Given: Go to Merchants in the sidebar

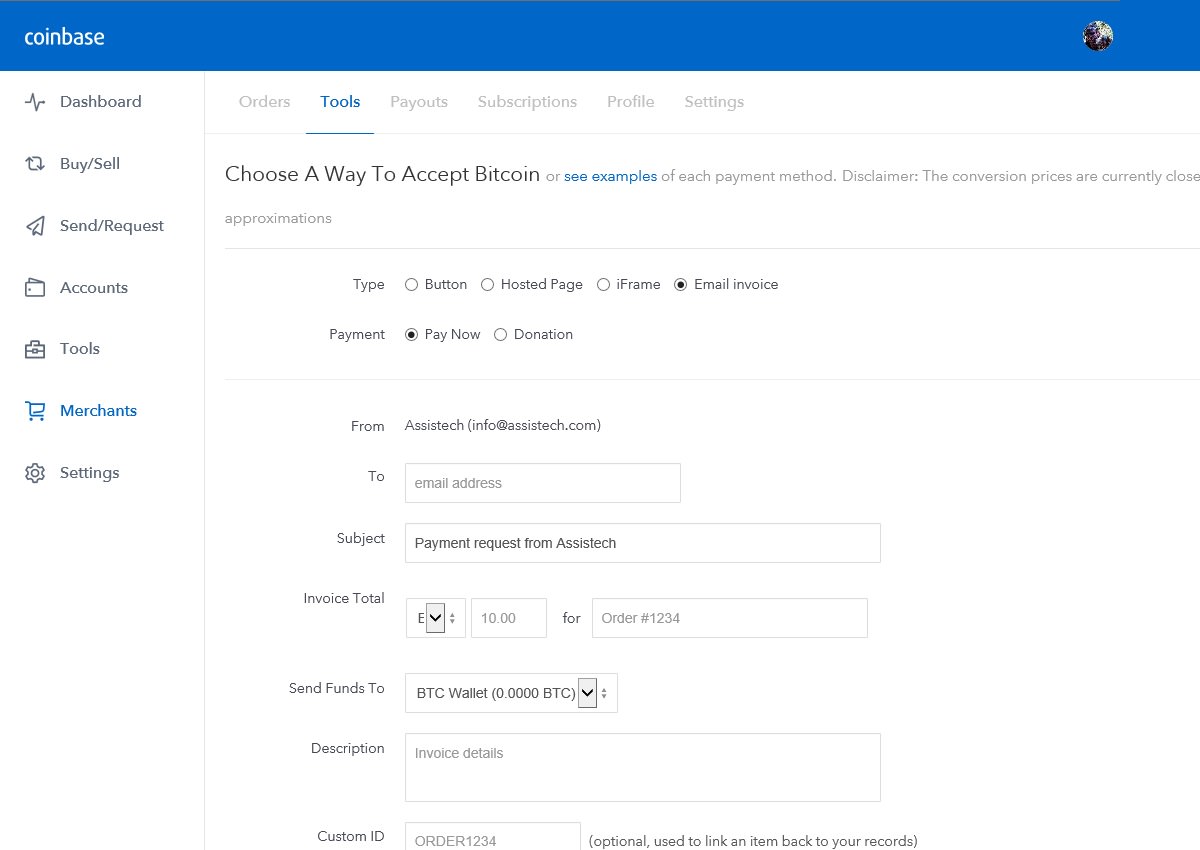Looking at the screenshot, I should [98, 411].
